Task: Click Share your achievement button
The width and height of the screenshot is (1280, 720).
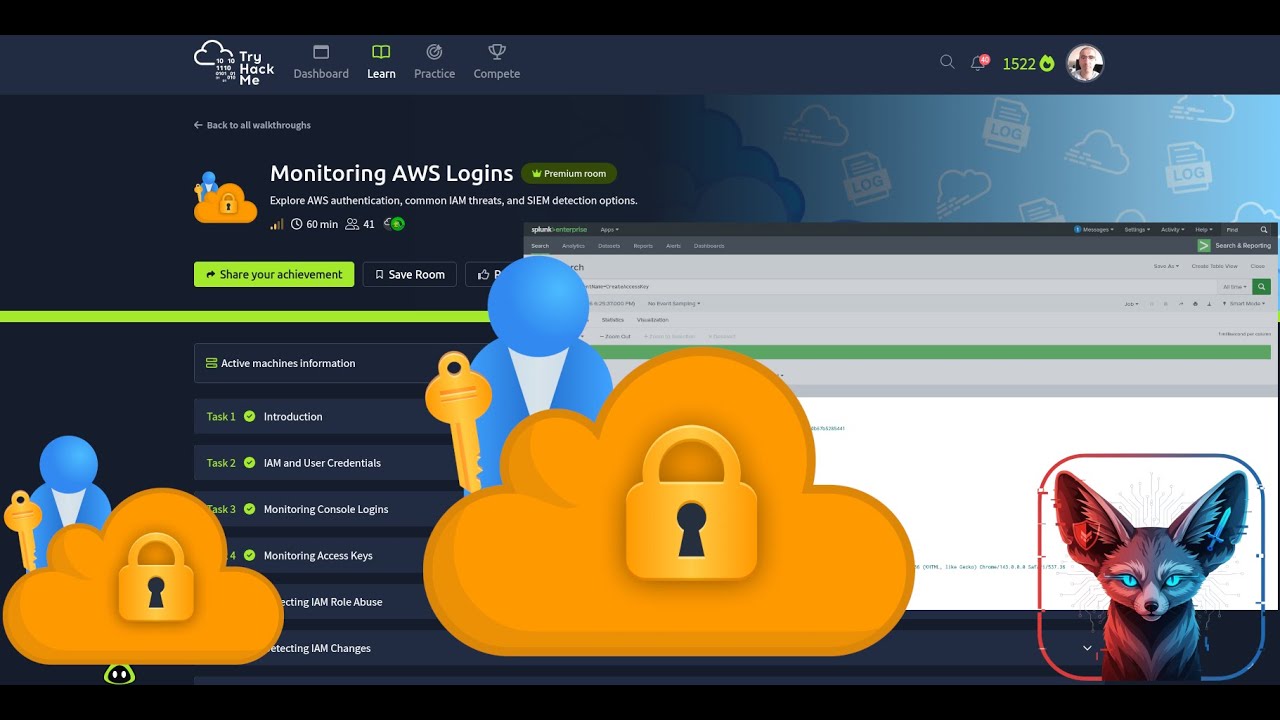Action: point(274,274)
